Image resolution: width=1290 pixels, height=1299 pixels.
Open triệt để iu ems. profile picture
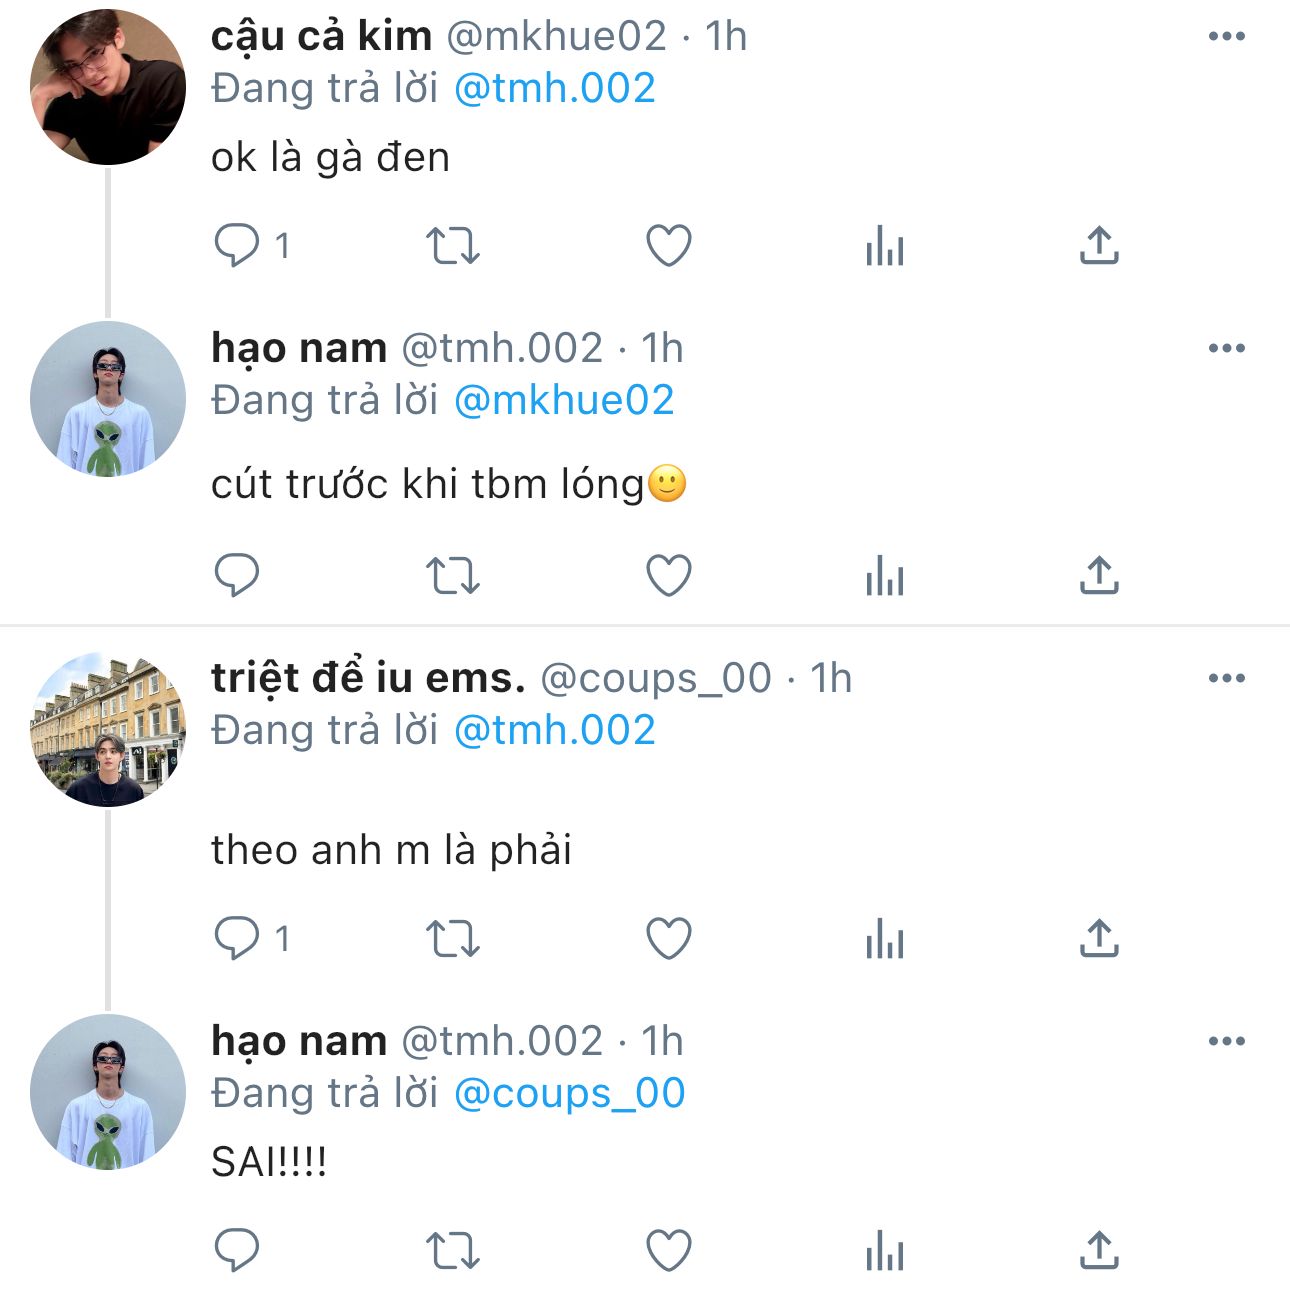point(108,729)
